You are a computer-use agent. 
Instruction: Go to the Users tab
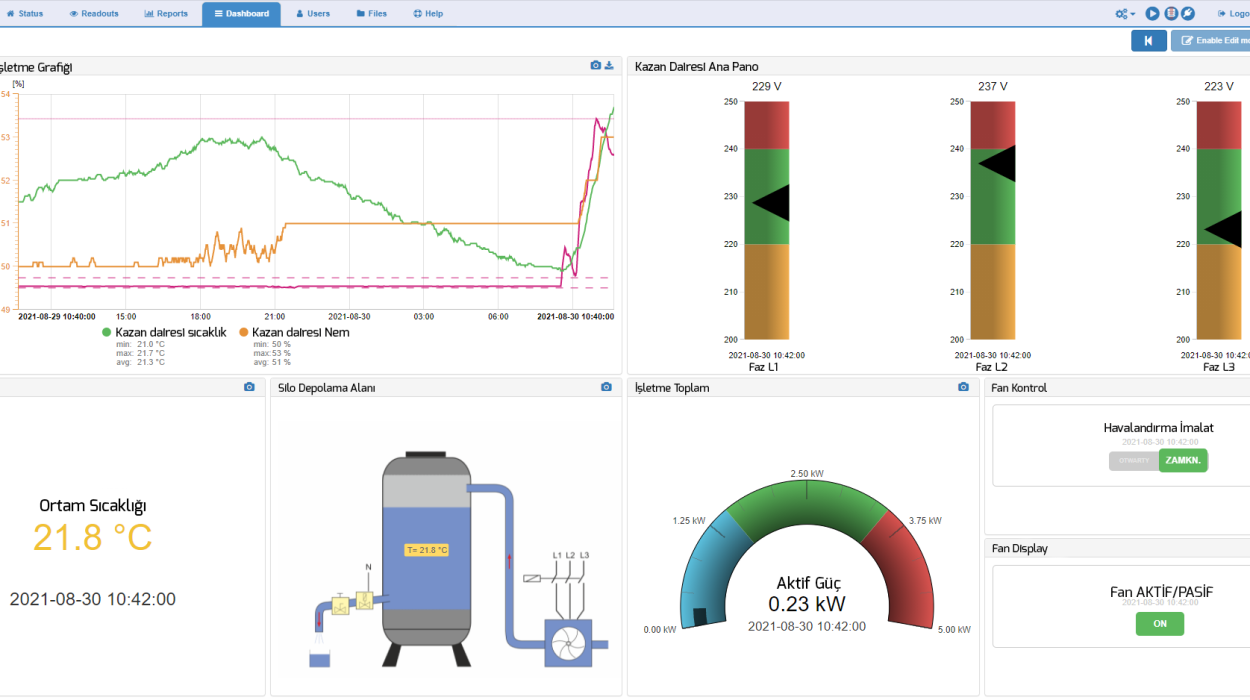tap(313, 14)
